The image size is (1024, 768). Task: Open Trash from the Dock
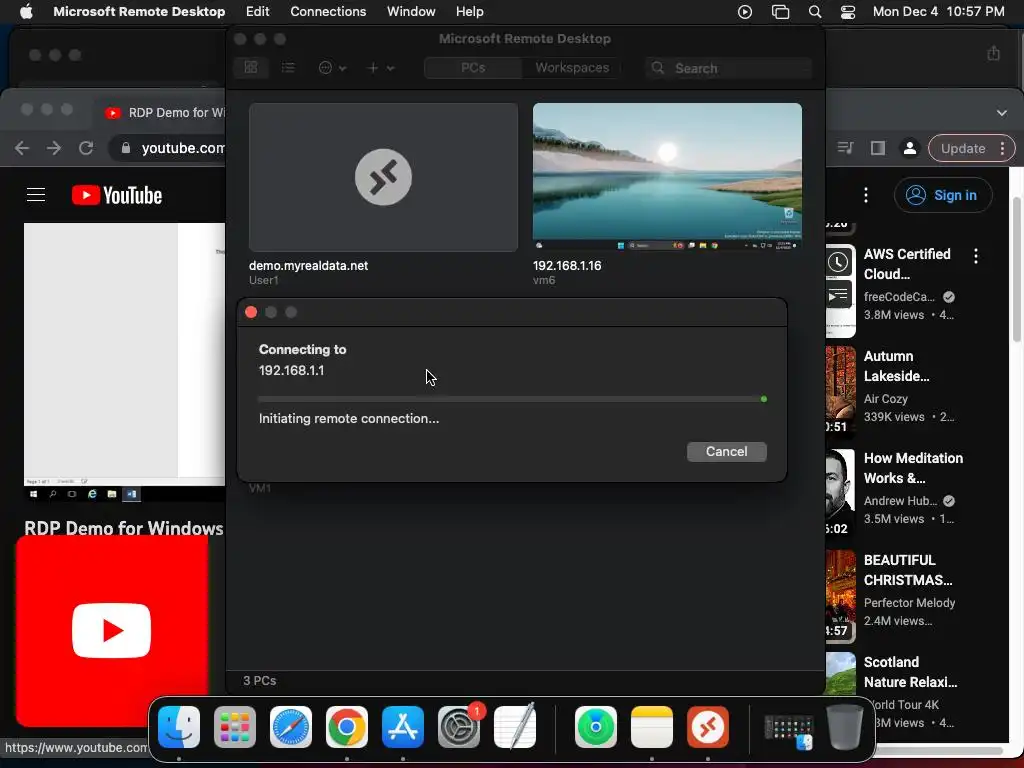(x=845, y=726)
